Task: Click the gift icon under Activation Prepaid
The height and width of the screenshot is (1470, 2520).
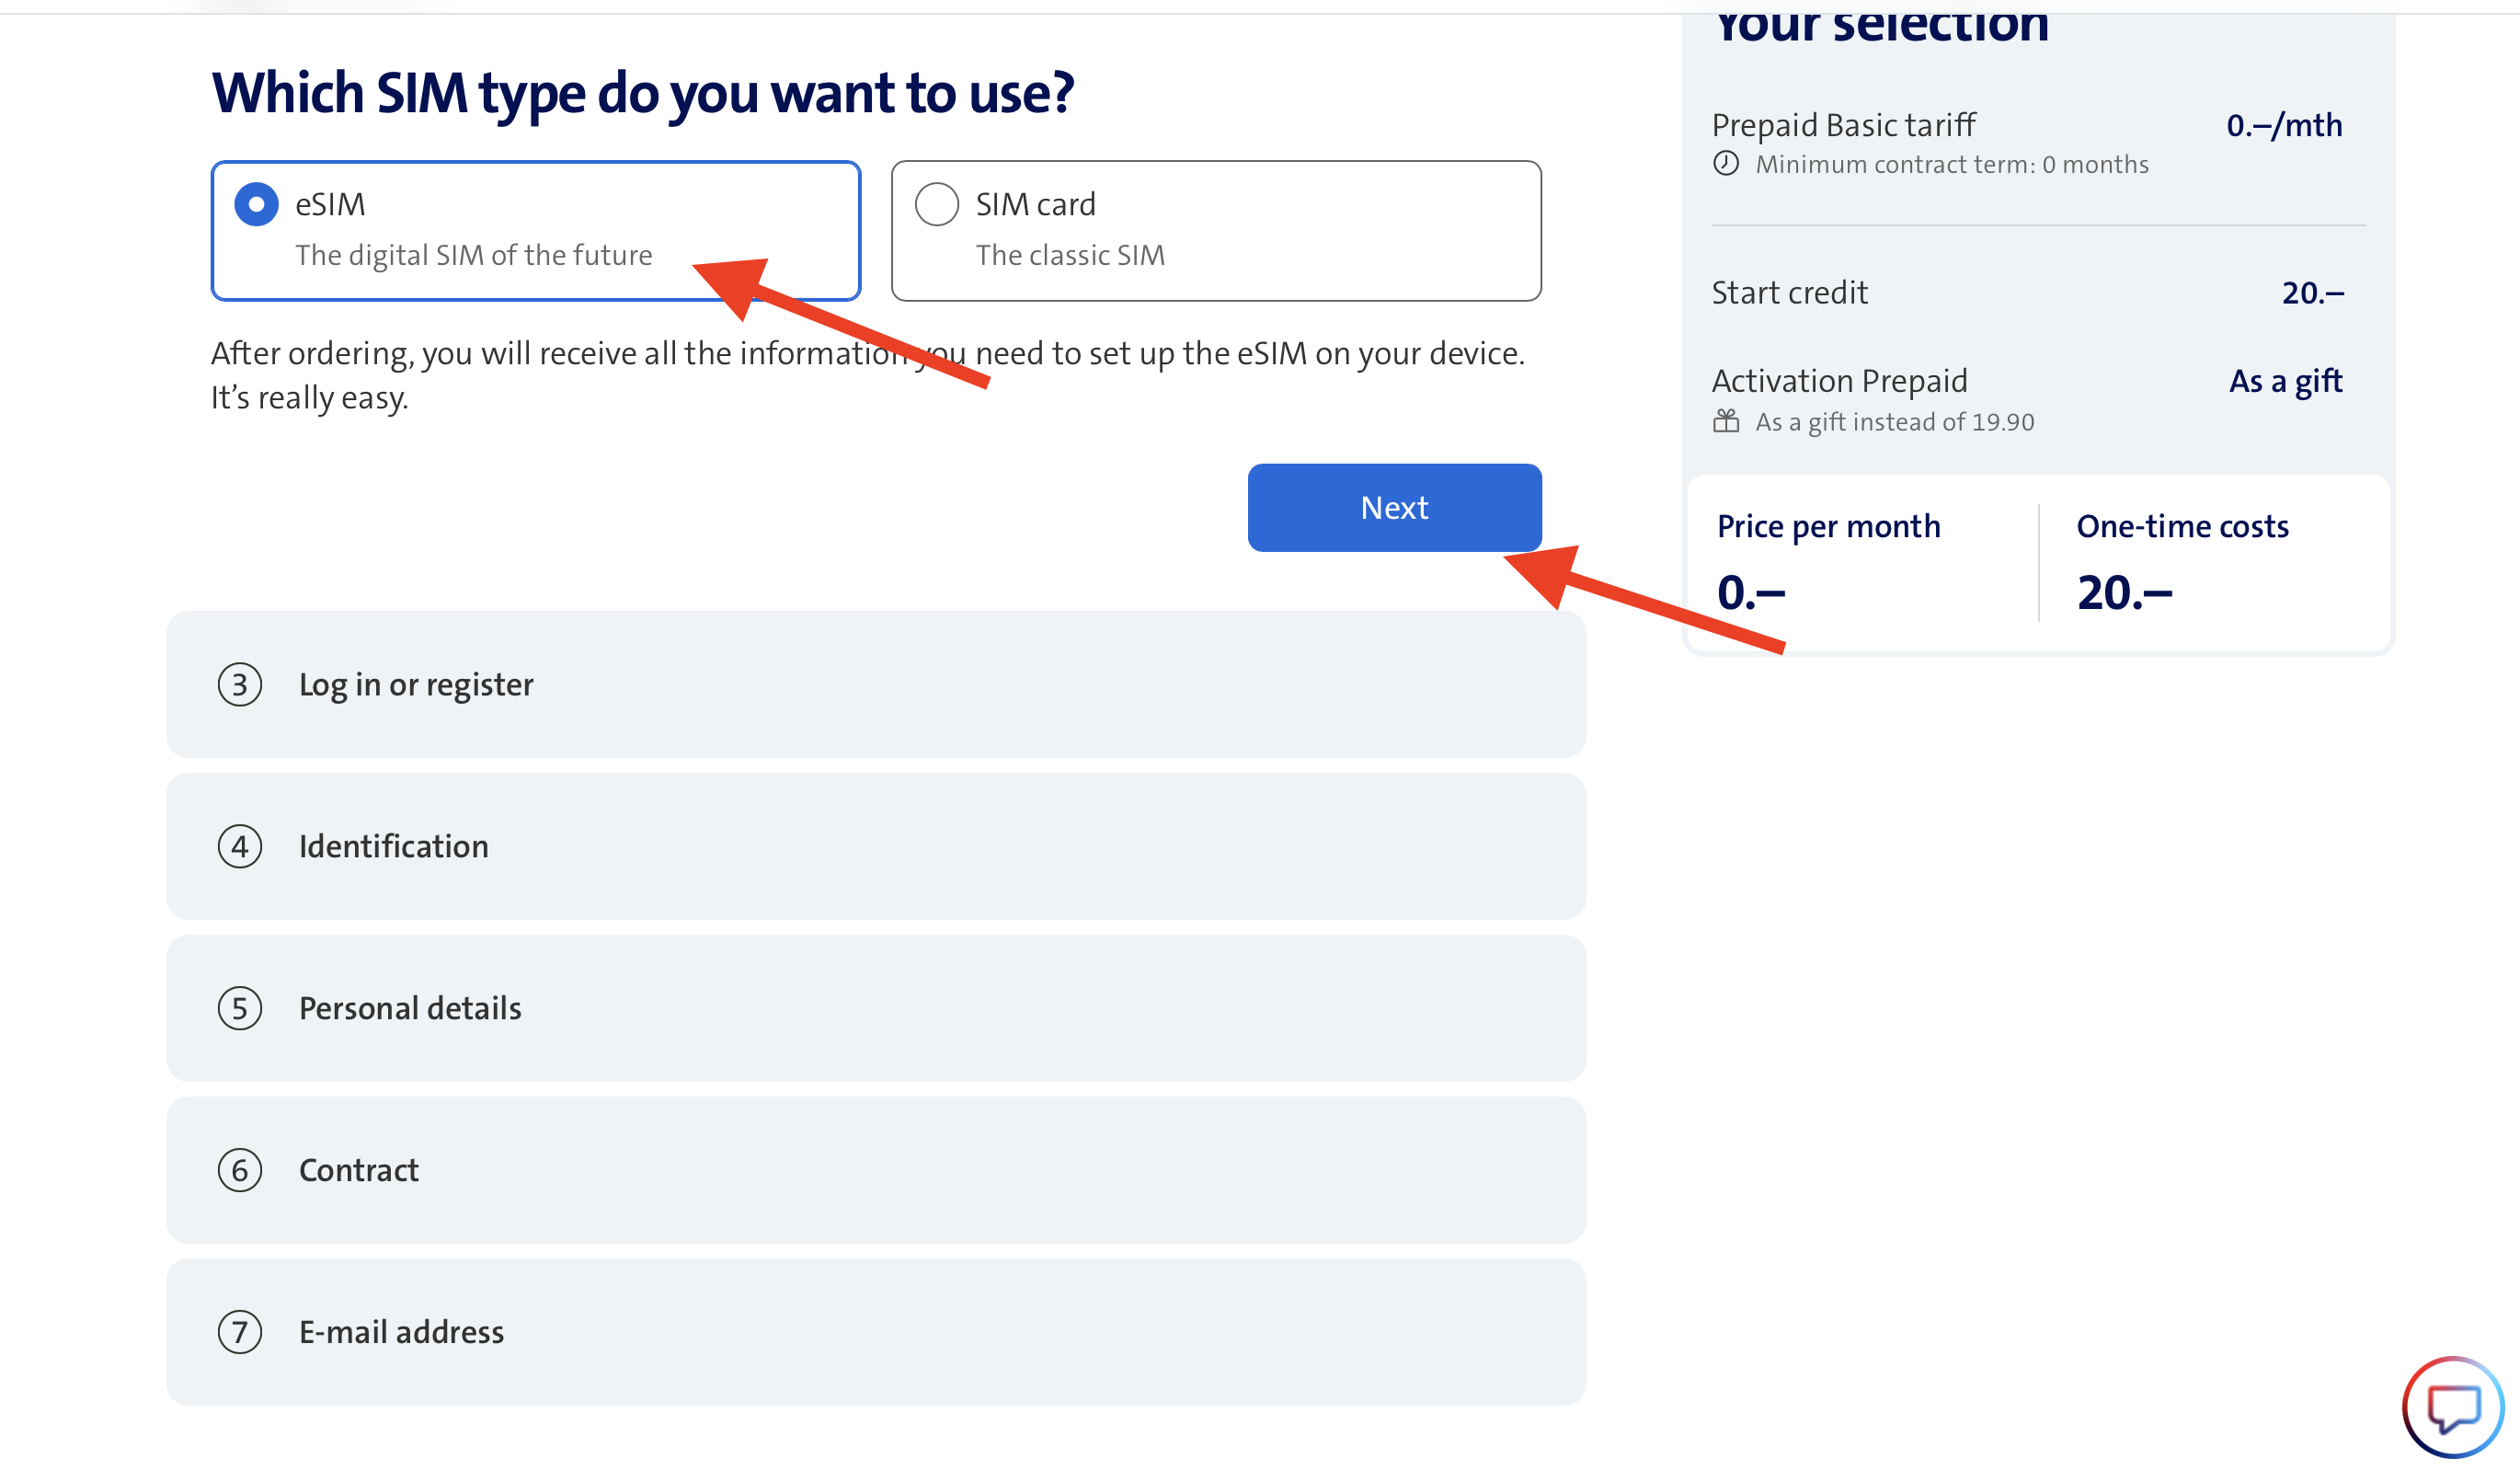Action: pyautogui.click(x=1726, y=421)
